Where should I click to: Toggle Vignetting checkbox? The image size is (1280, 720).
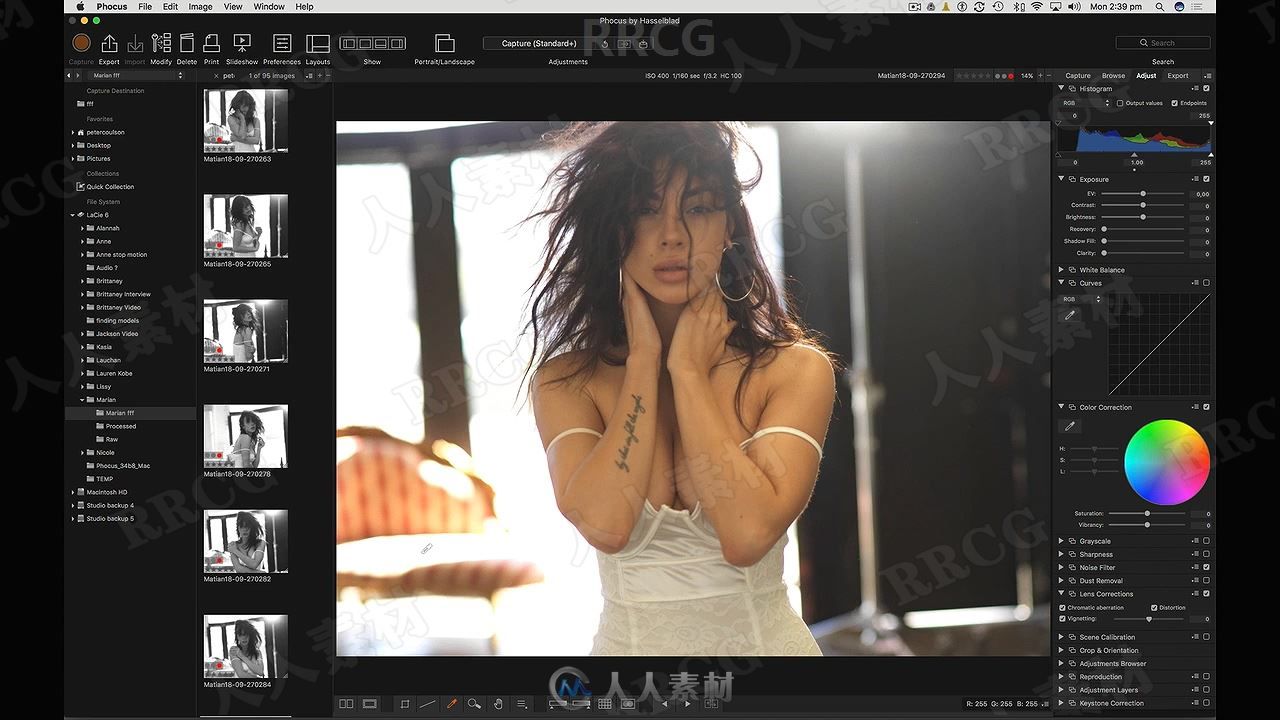point(1063,619)
